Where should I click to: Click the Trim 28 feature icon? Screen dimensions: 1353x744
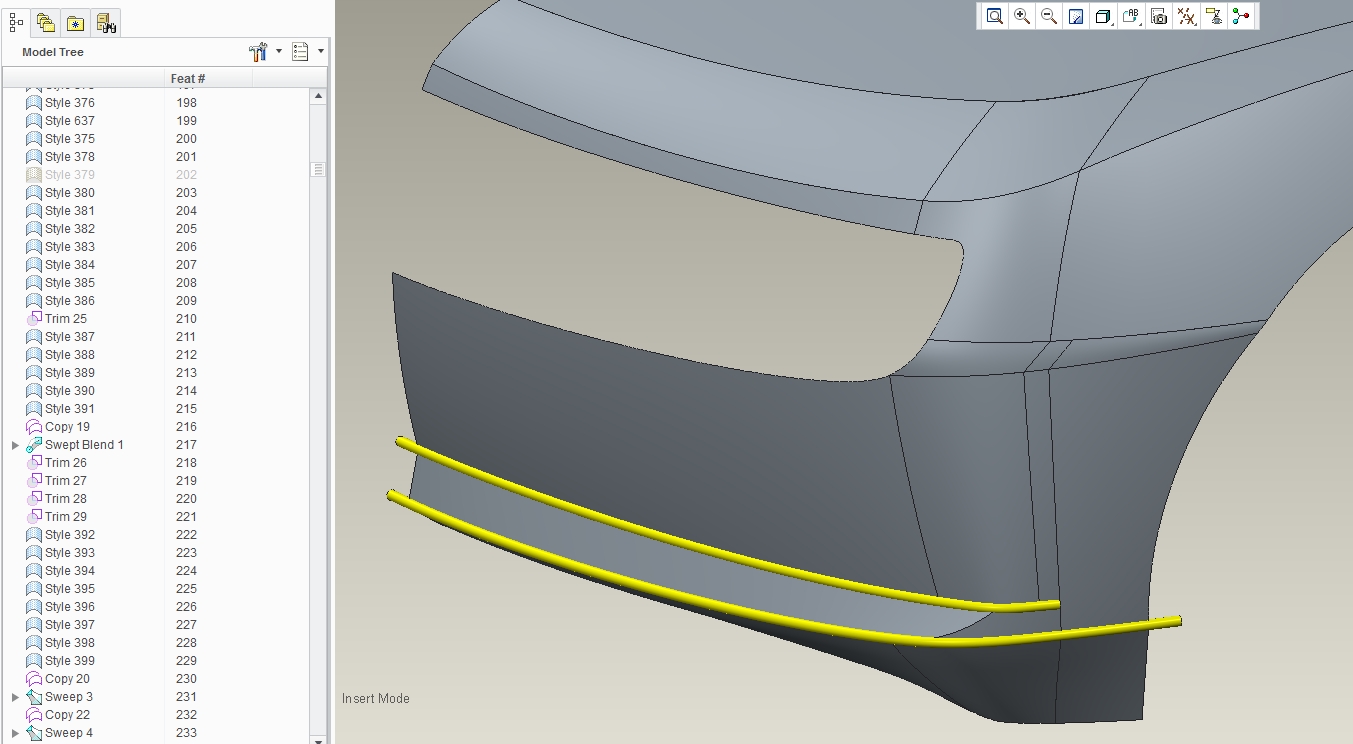[33, 499]
